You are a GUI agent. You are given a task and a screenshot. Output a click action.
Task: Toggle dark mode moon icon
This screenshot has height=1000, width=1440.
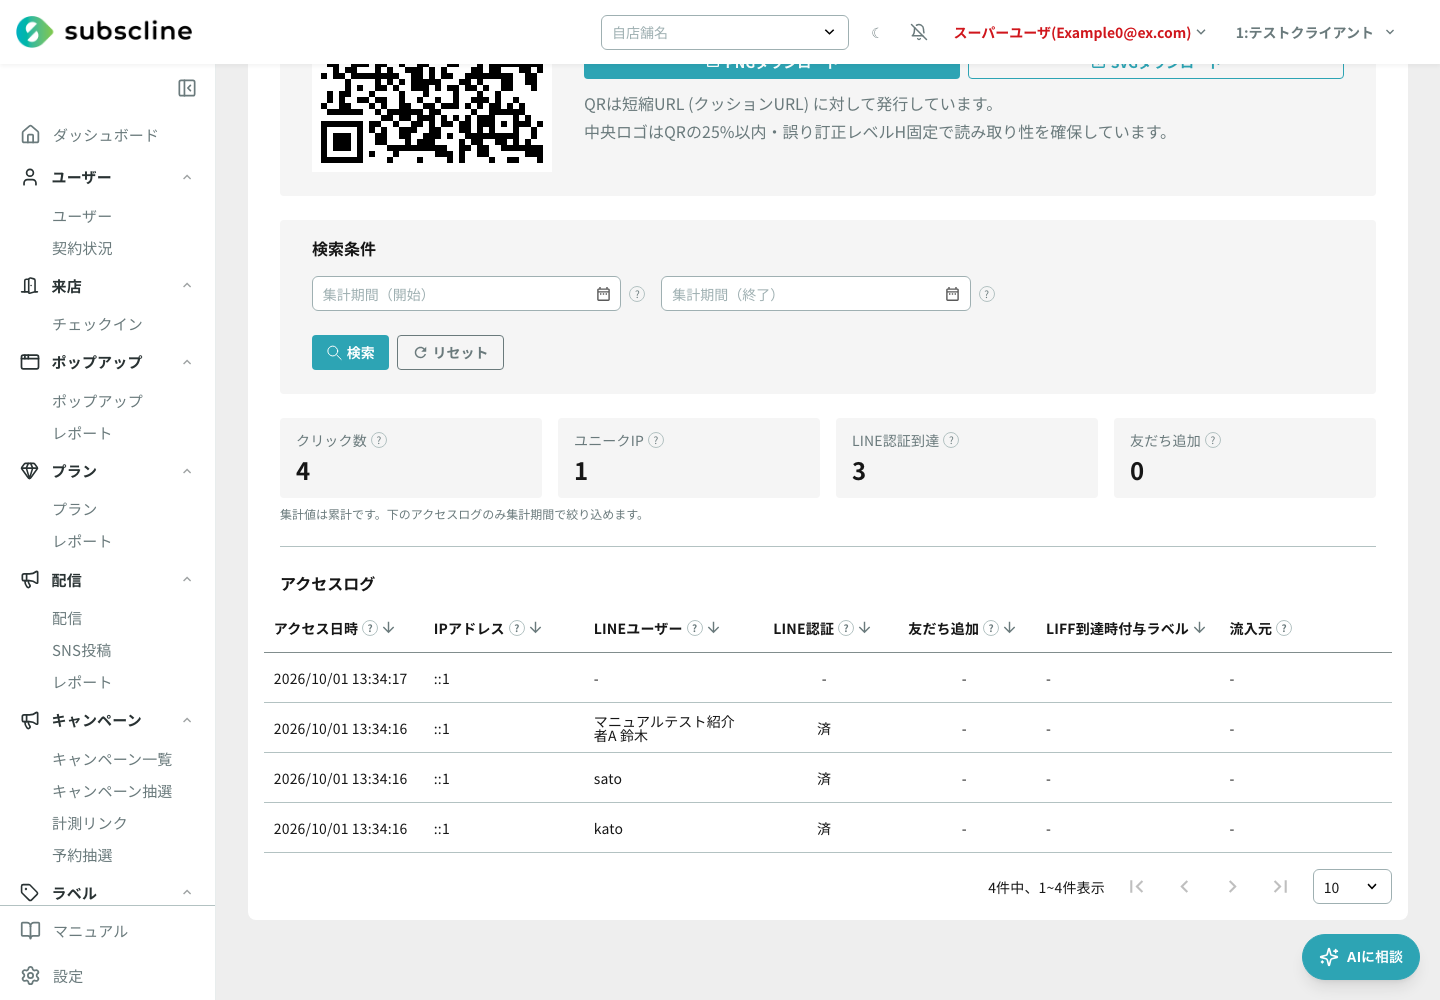(x=876, y=33)
